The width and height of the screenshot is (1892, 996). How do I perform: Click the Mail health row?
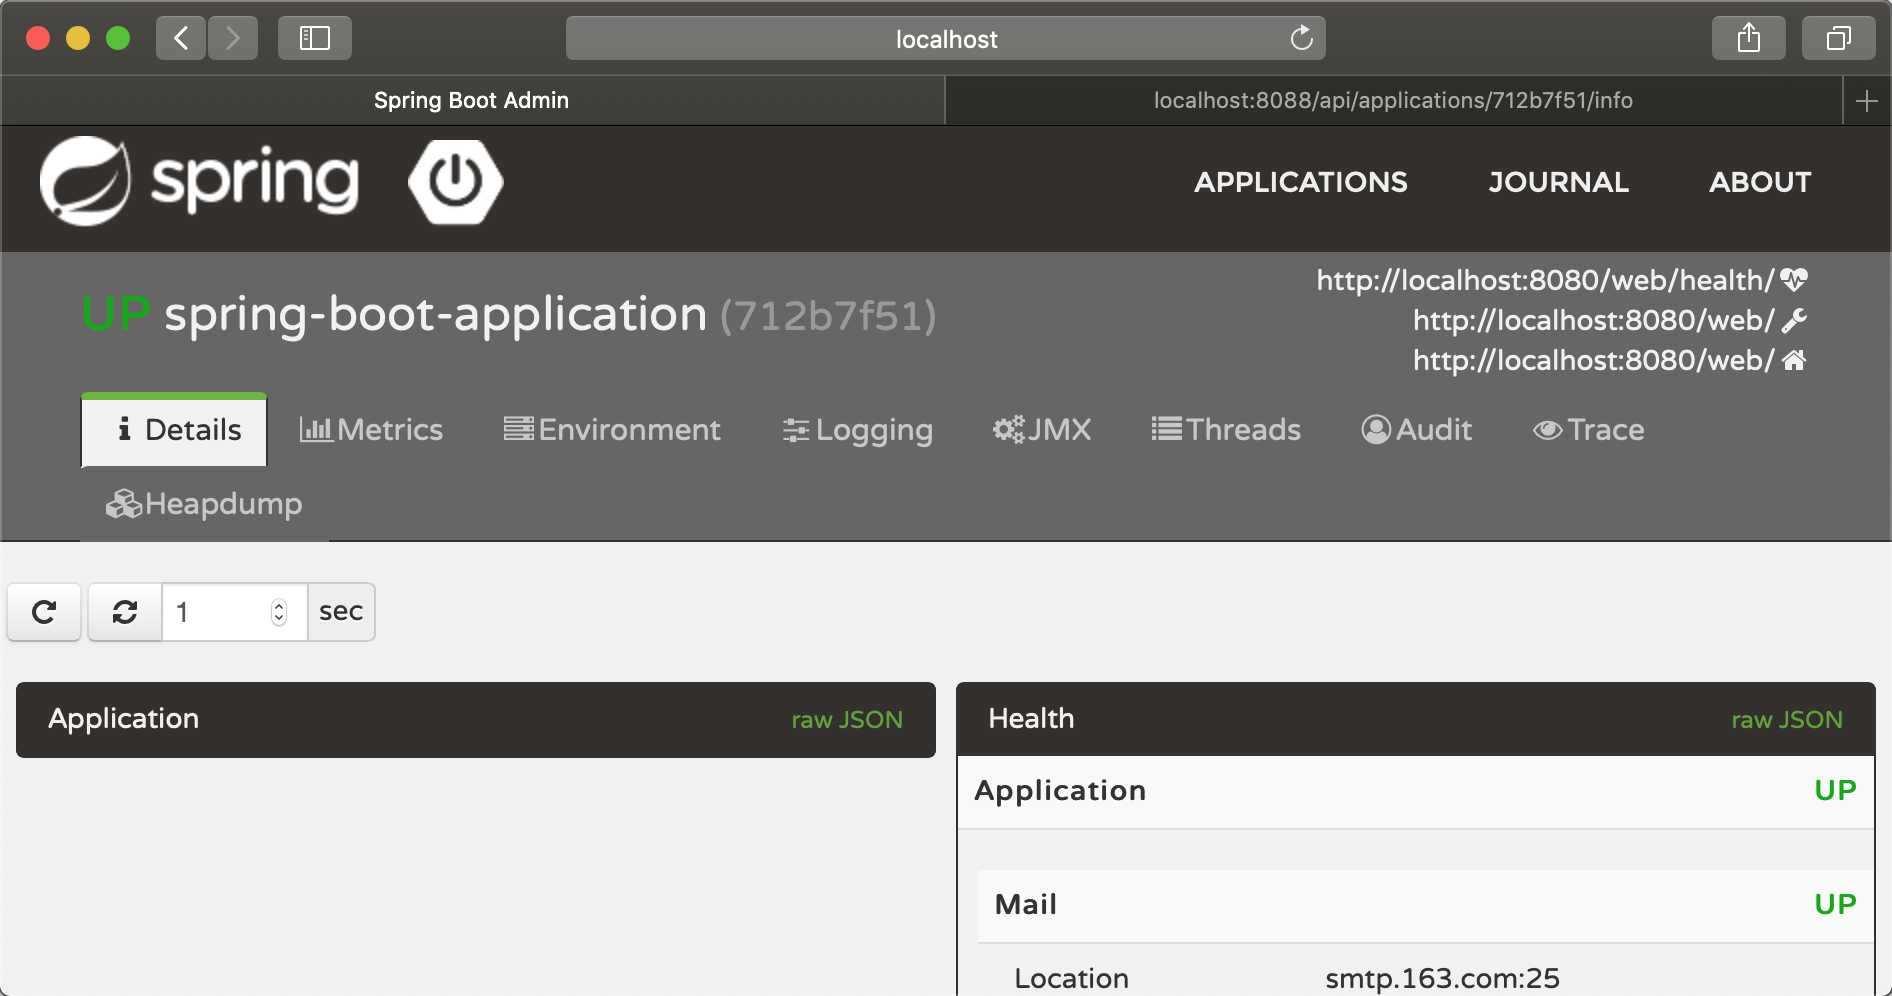coord(1425,905)
